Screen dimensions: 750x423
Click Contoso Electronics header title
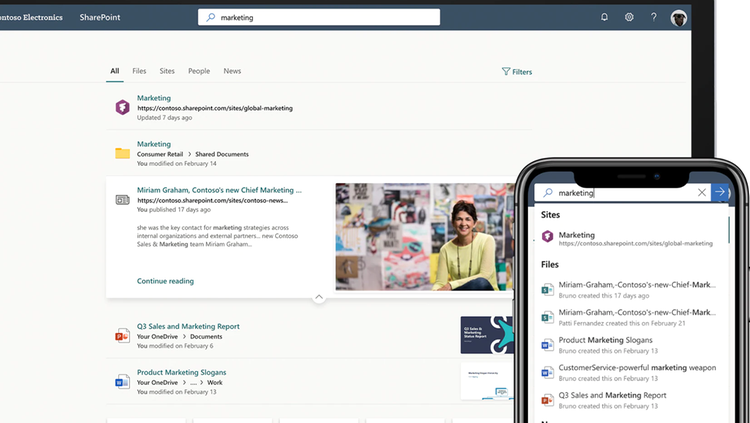point(31,17)
